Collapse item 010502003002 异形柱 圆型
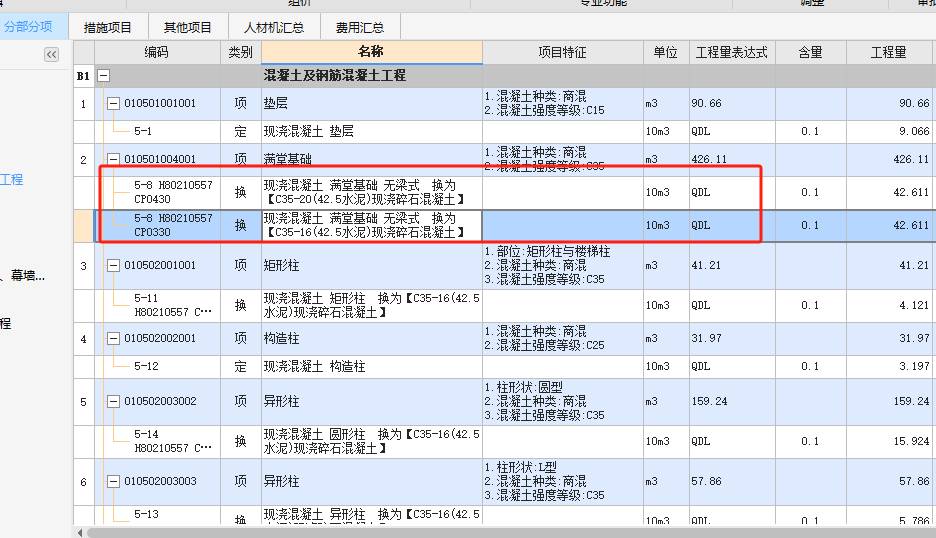 coord(113,401)
